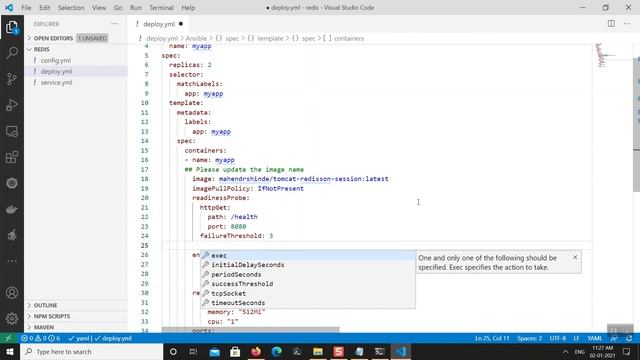The height and width of the screenshot is (360, 640).
Task: Open the Extensions view
Action: pos(12,157)
